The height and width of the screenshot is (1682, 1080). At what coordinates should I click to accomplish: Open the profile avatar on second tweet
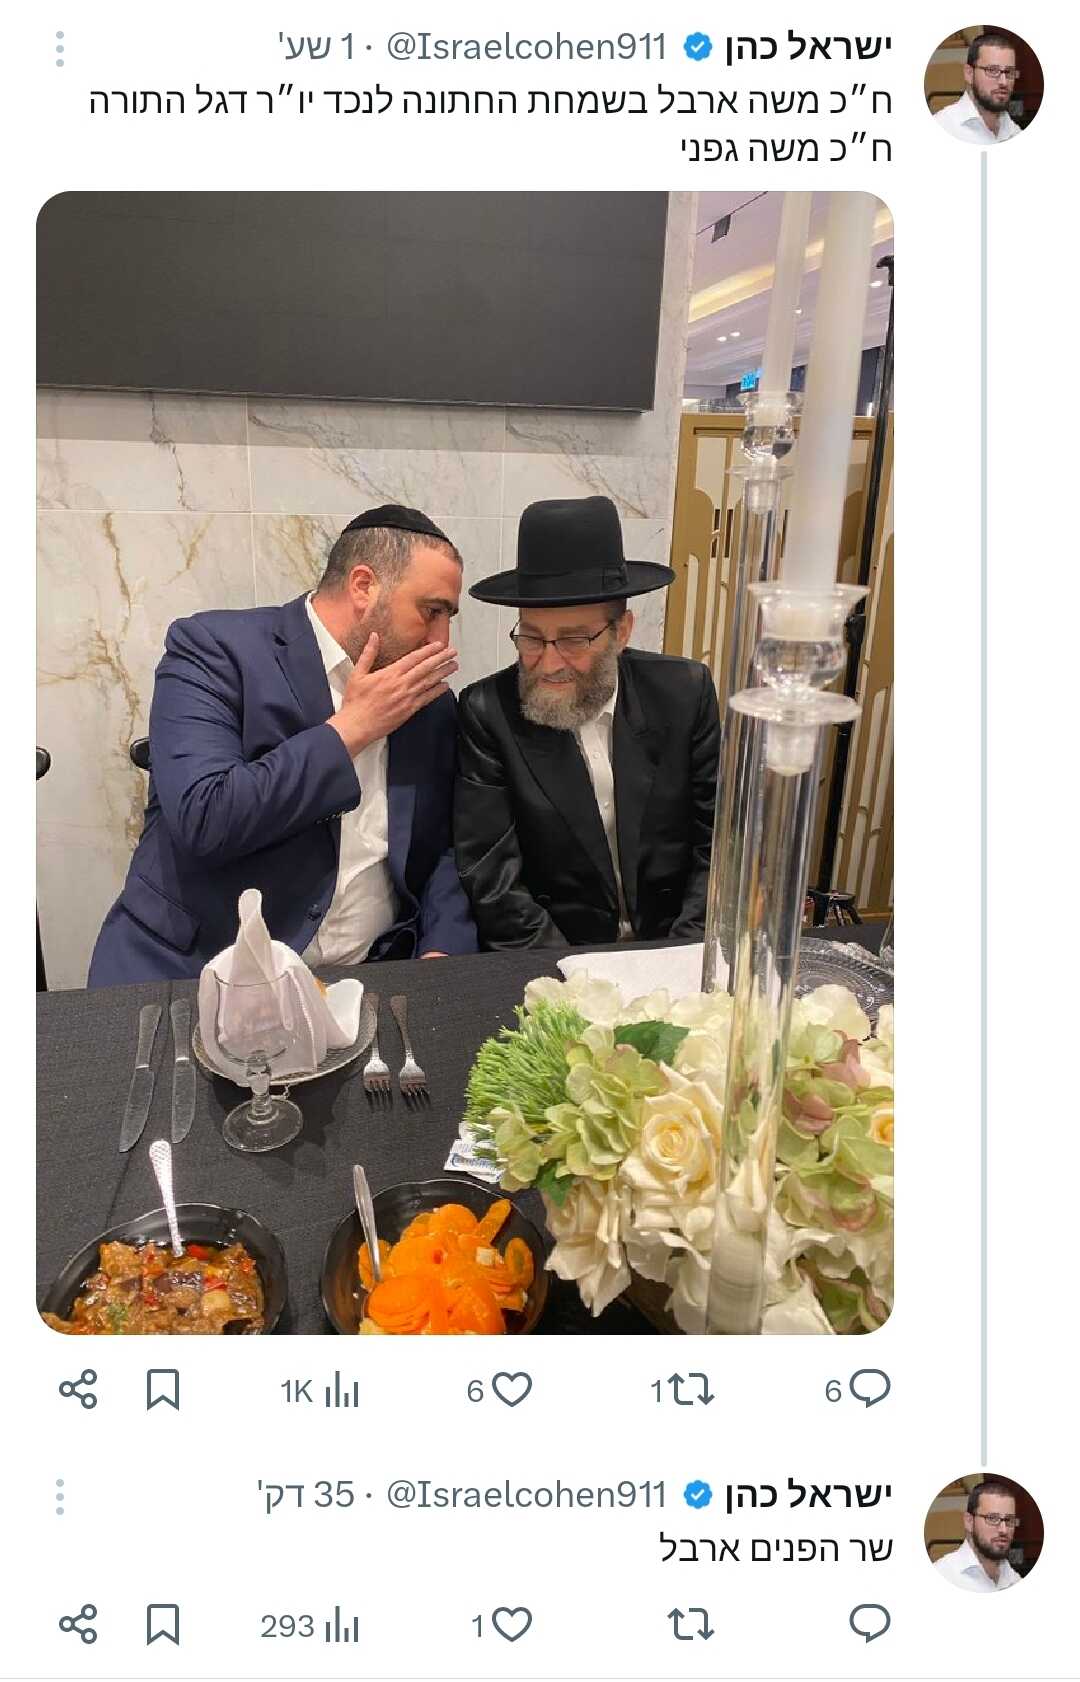[984, 1532]
